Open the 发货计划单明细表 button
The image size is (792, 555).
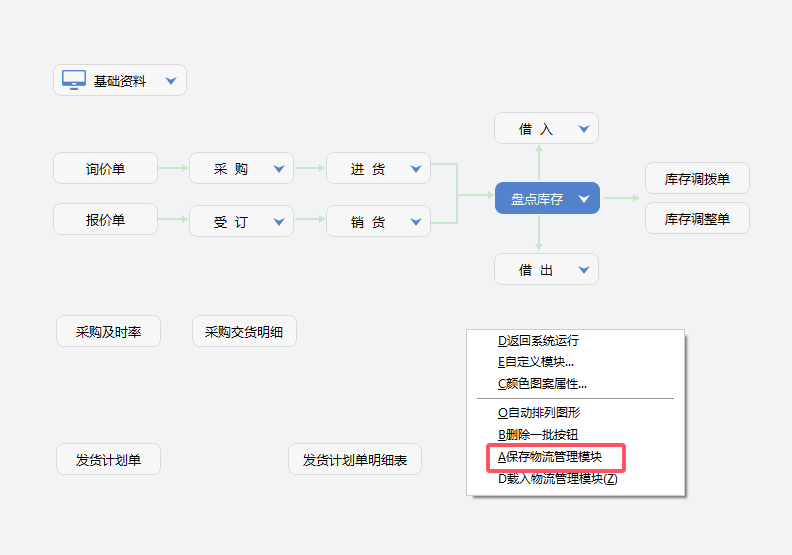(x=355, y=460)
